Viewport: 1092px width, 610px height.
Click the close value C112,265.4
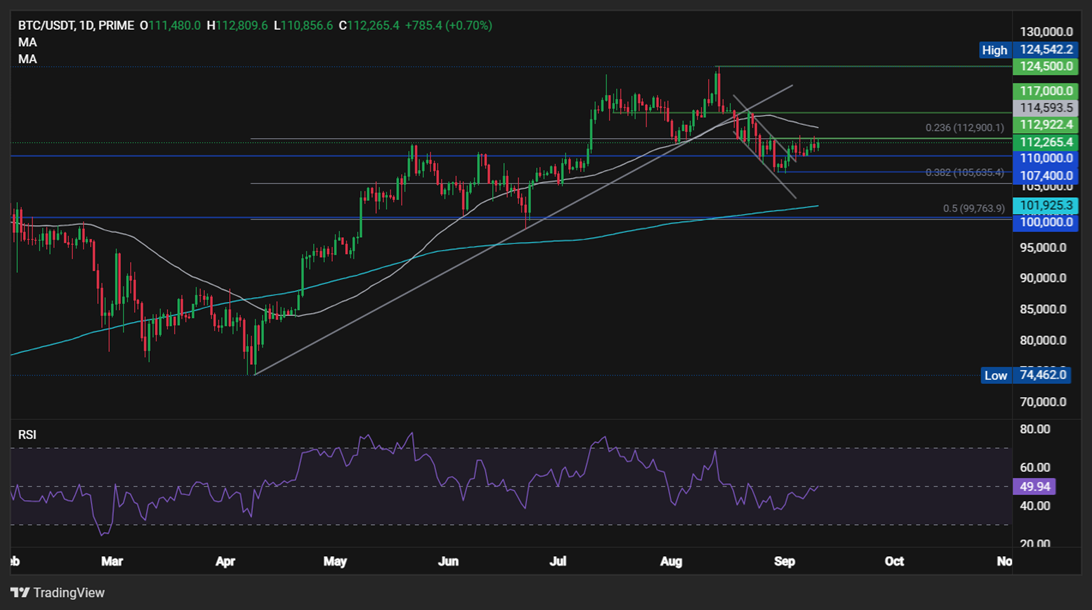point(369,26)
